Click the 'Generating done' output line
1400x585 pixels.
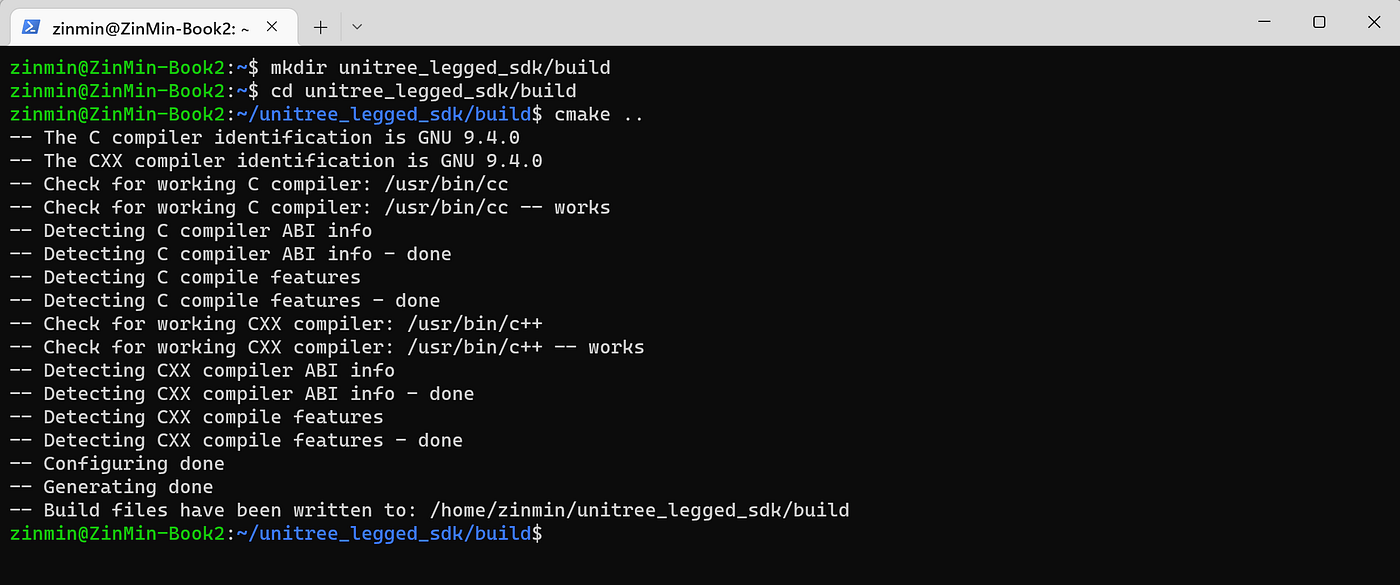[111, 487]
